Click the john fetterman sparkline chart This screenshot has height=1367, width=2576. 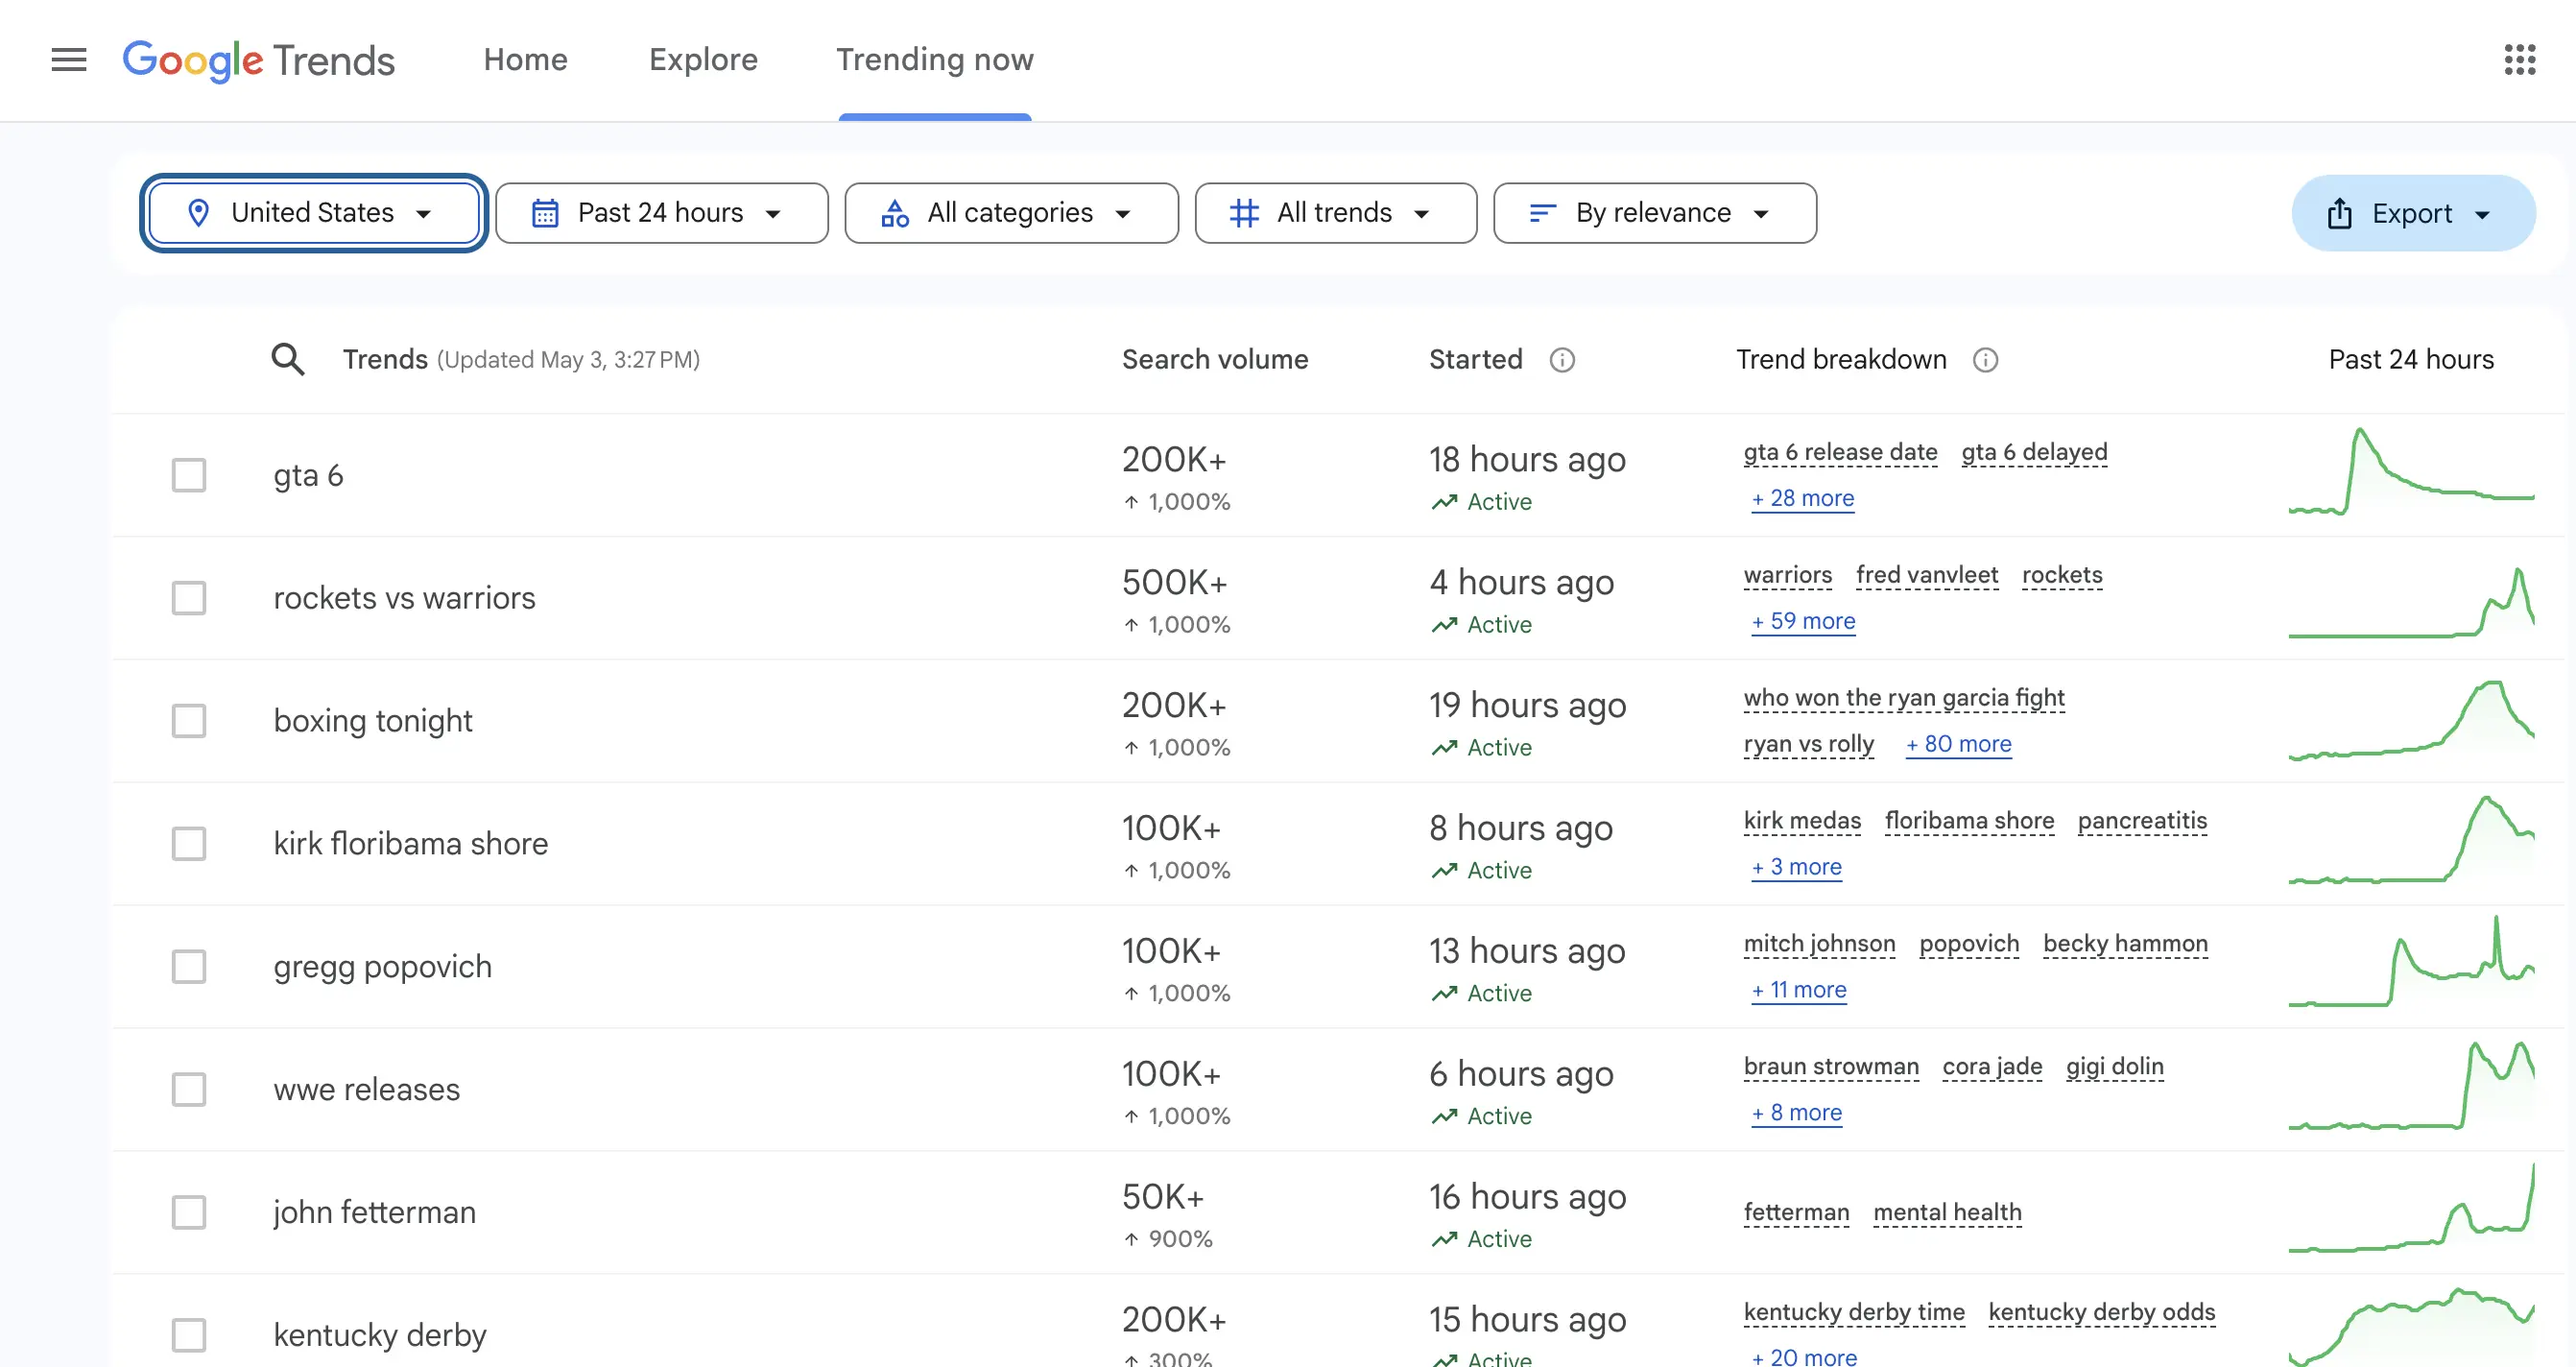2411,1208
